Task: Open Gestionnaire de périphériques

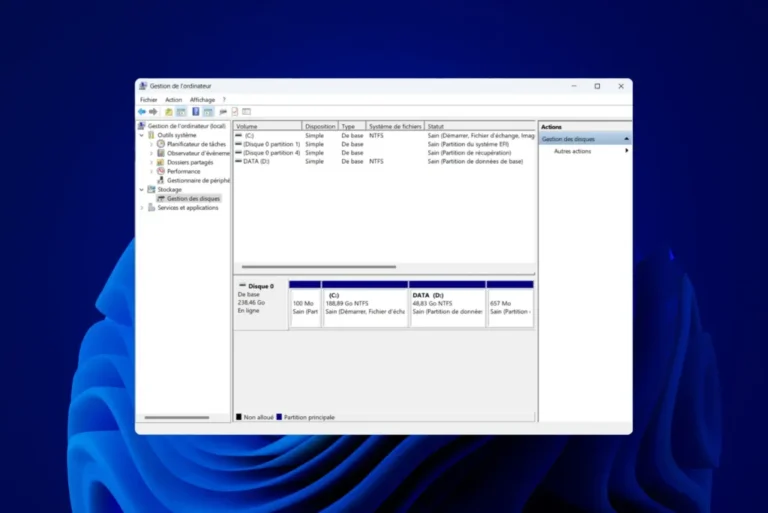Action: coord(198,180)
